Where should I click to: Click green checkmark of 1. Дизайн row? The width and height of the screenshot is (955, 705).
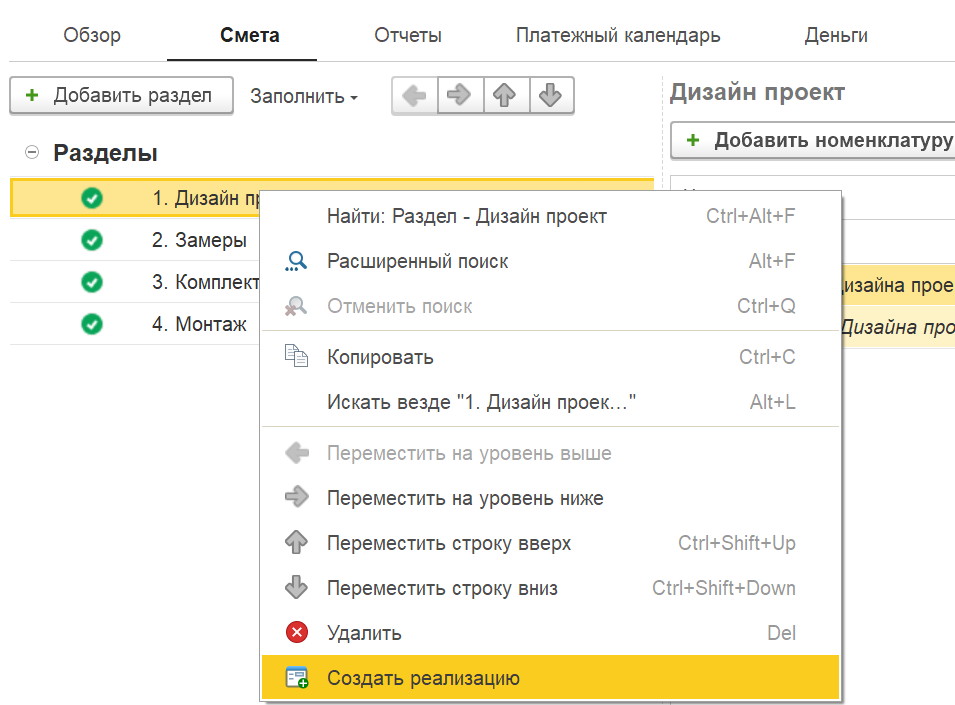(x=92, y=198)
